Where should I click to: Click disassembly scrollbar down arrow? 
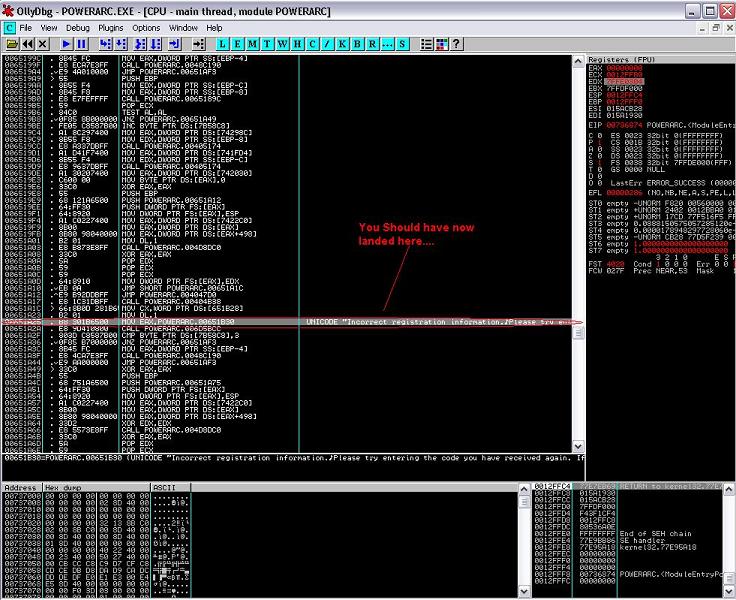(578, 446)
